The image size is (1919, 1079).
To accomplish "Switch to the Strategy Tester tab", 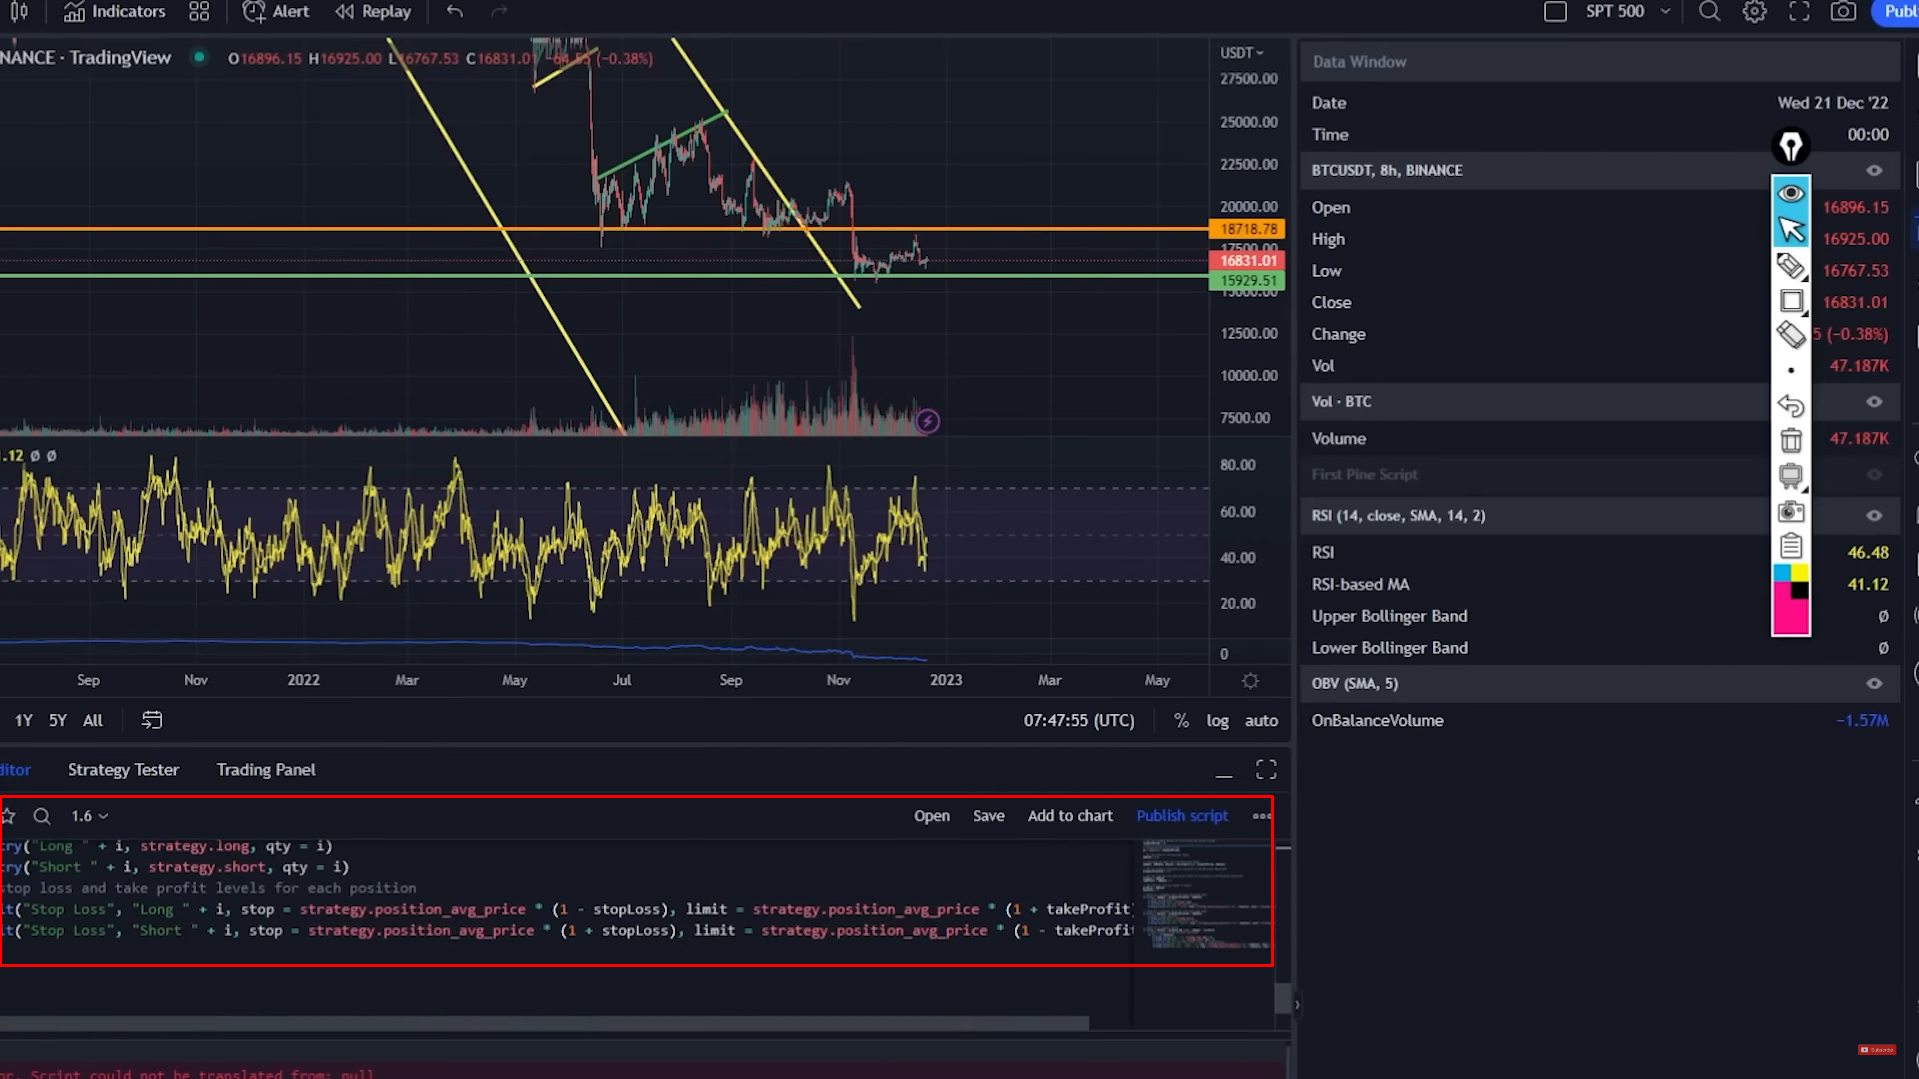I will pos(123,770).
